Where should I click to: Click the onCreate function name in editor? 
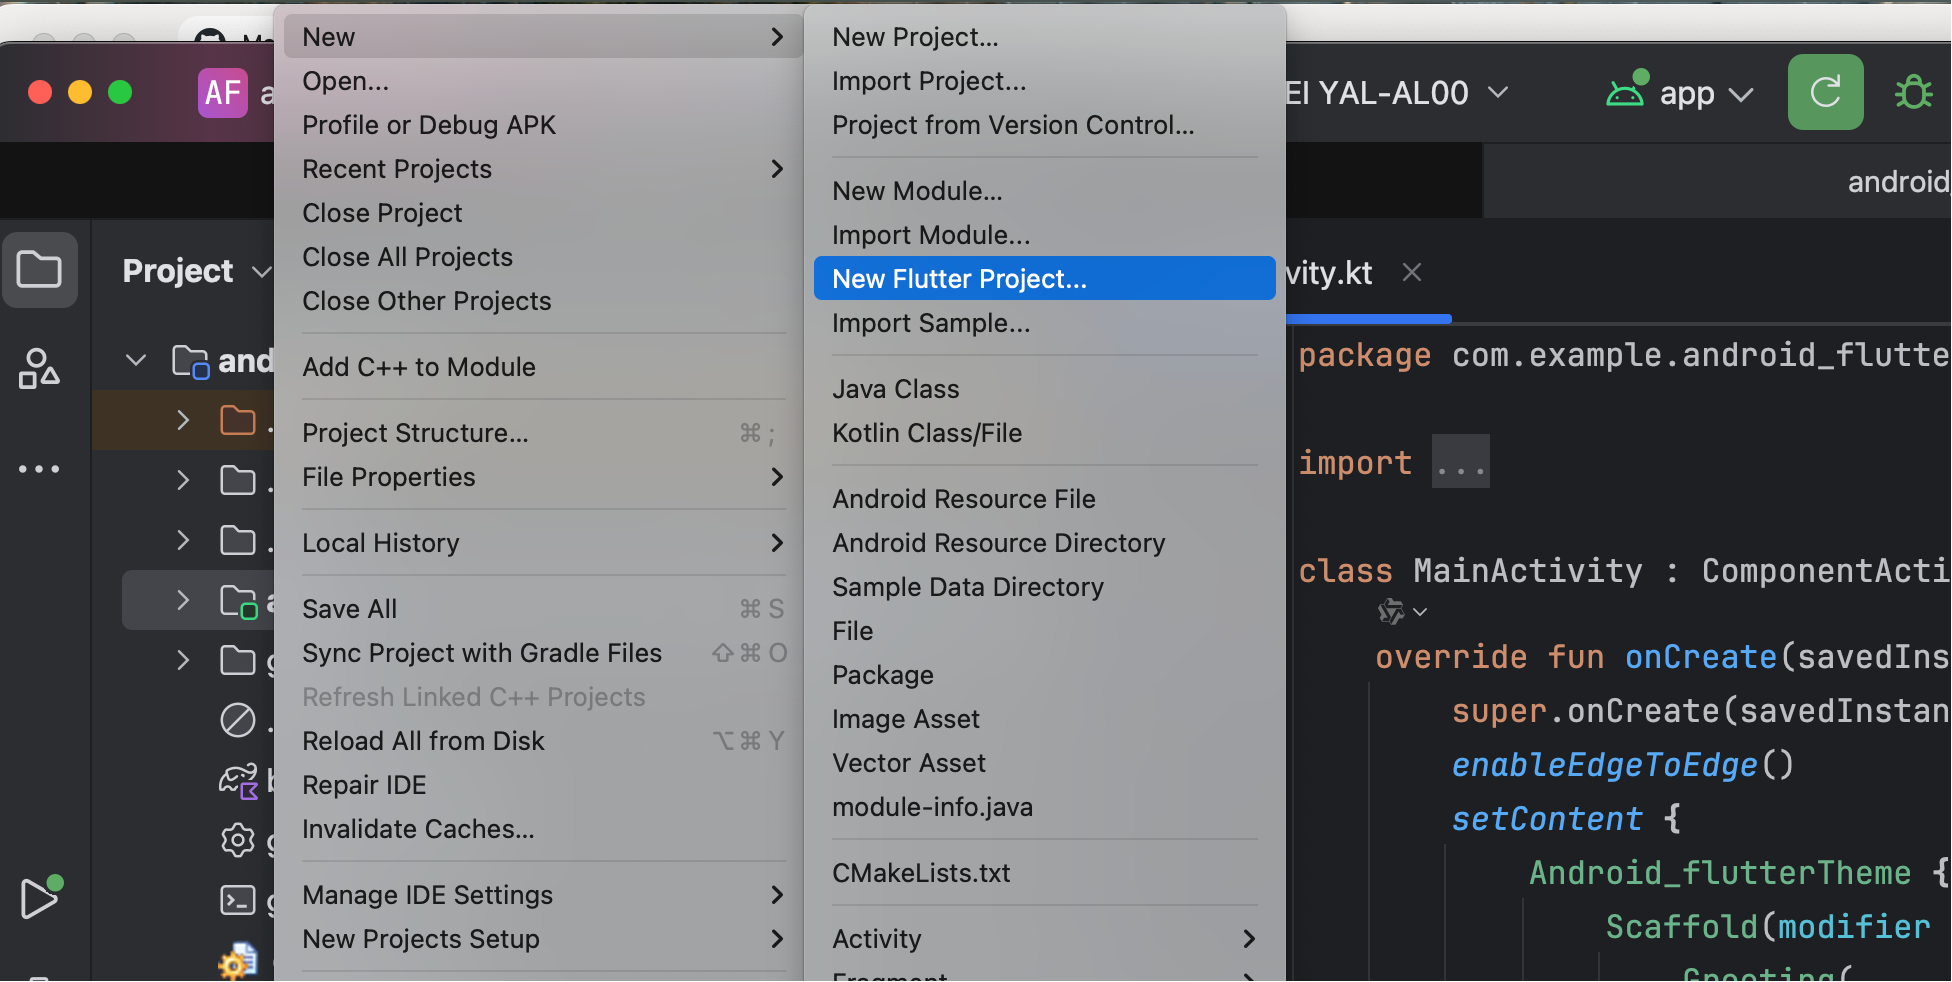(x=1700, y=657)
